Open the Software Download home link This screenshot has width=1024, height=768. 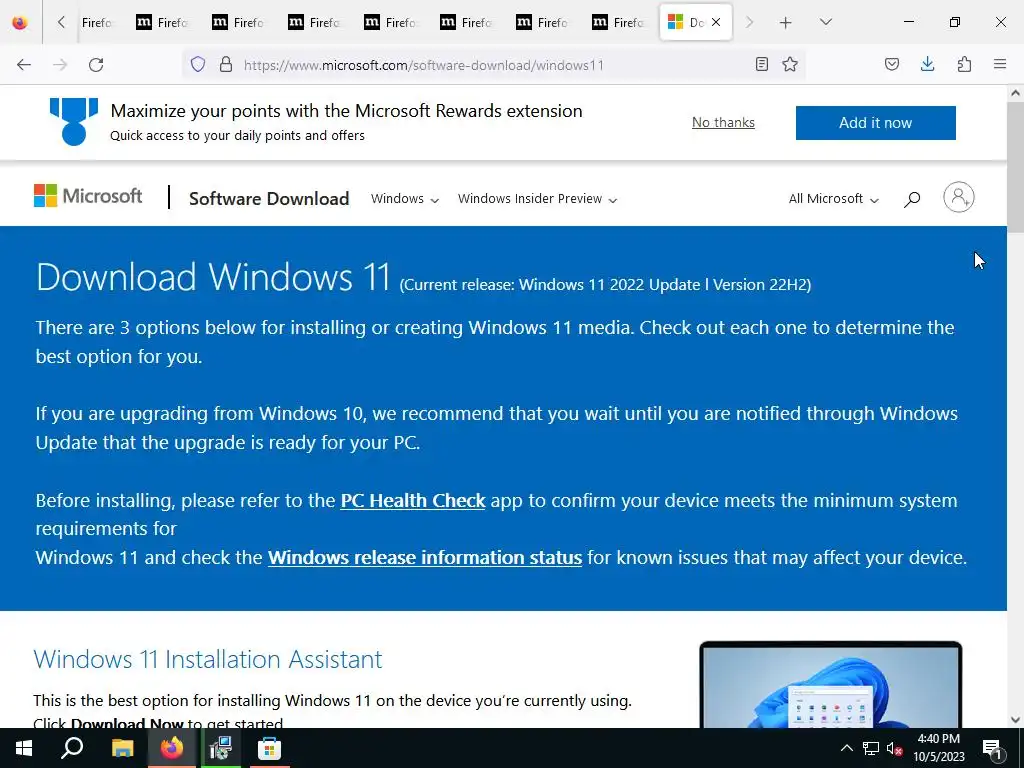pos(269,199)
